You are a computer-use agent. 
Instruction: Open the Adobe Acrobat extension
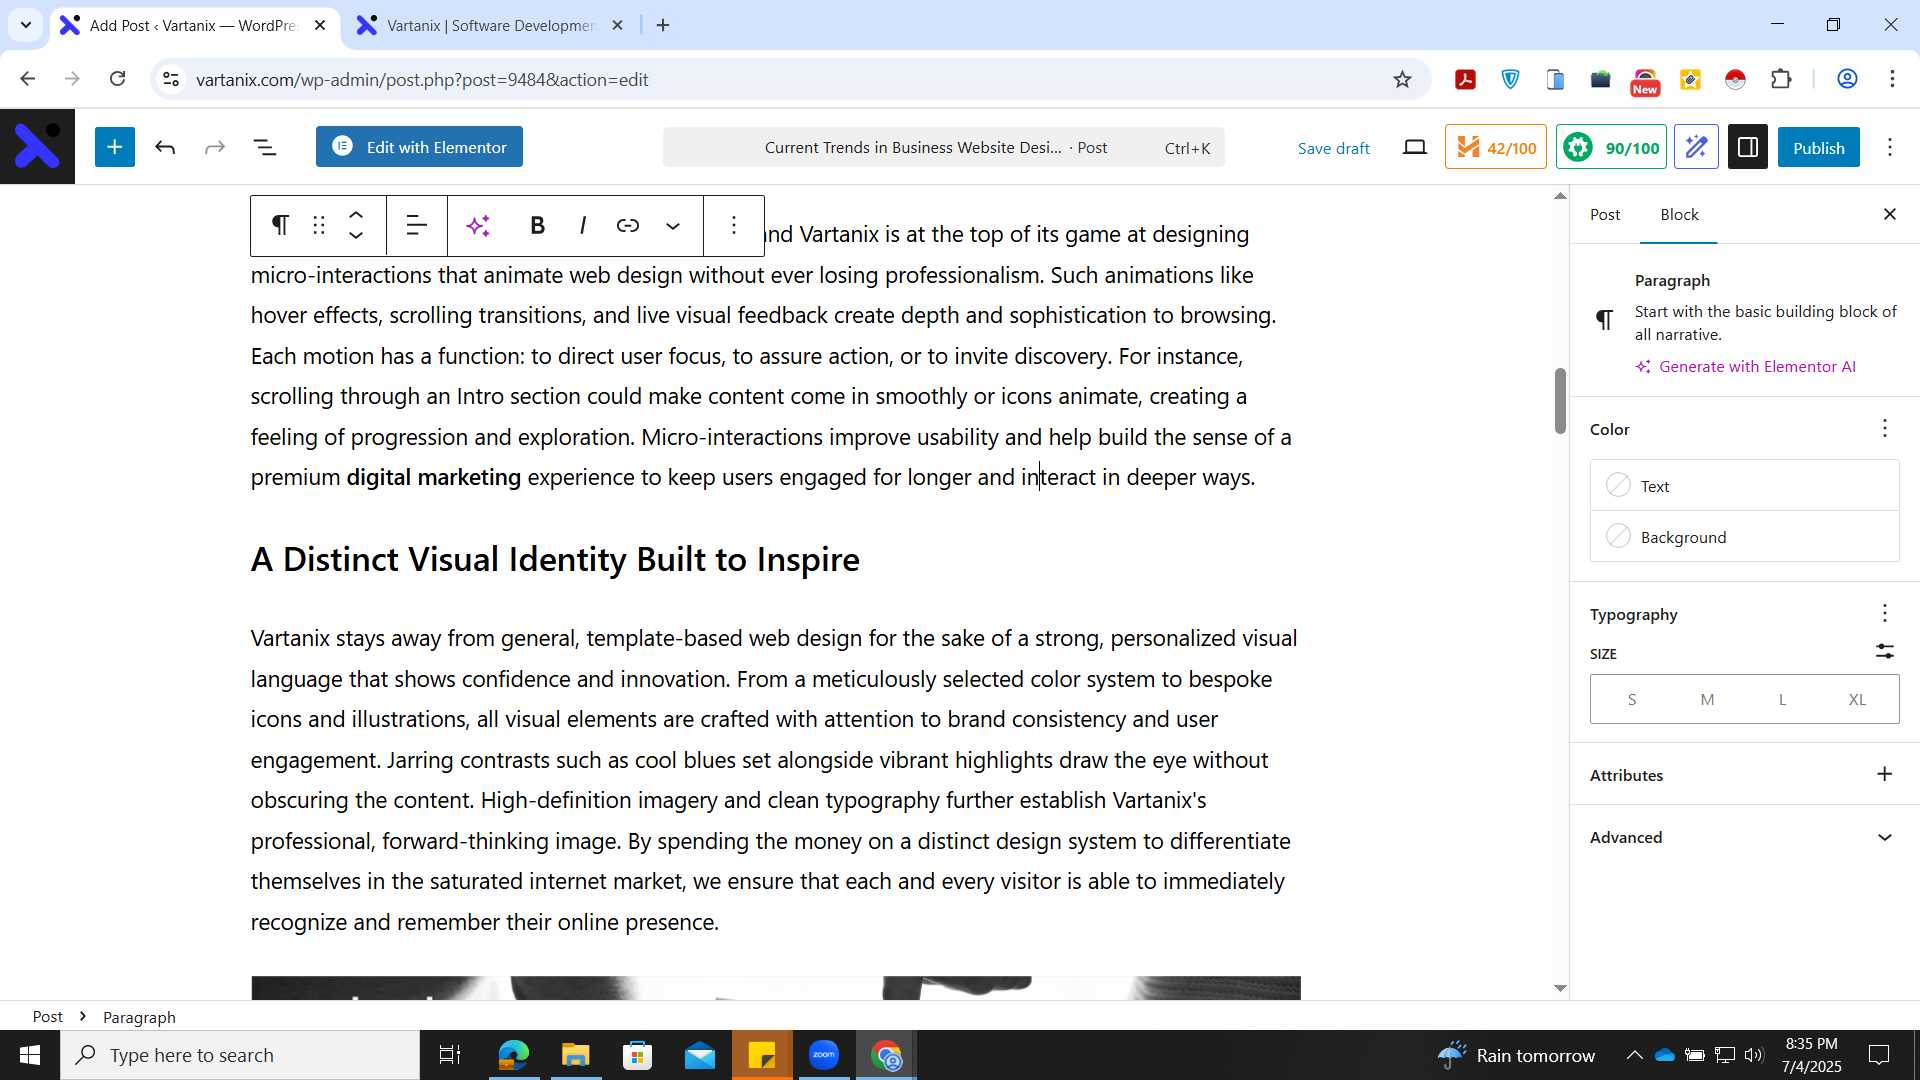pos(1465,80)
